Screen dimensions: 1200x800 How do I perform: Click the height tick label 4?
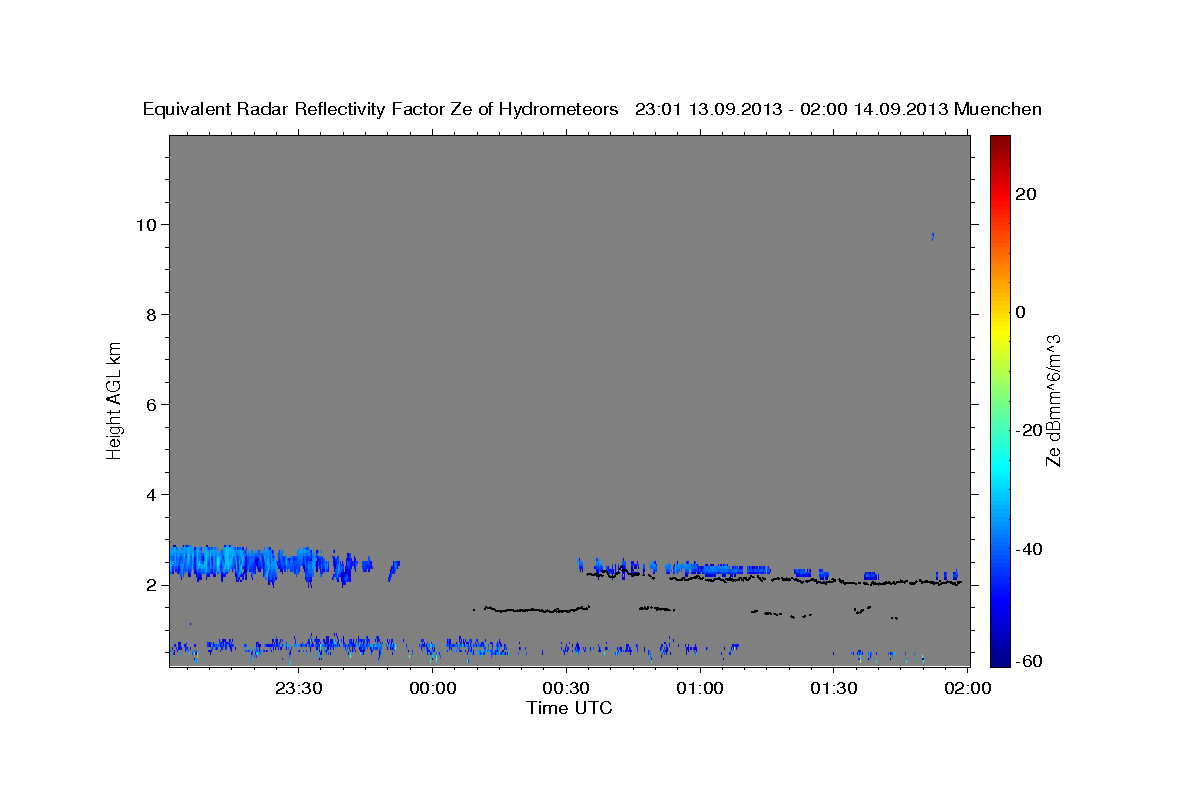tap(152, 494)
